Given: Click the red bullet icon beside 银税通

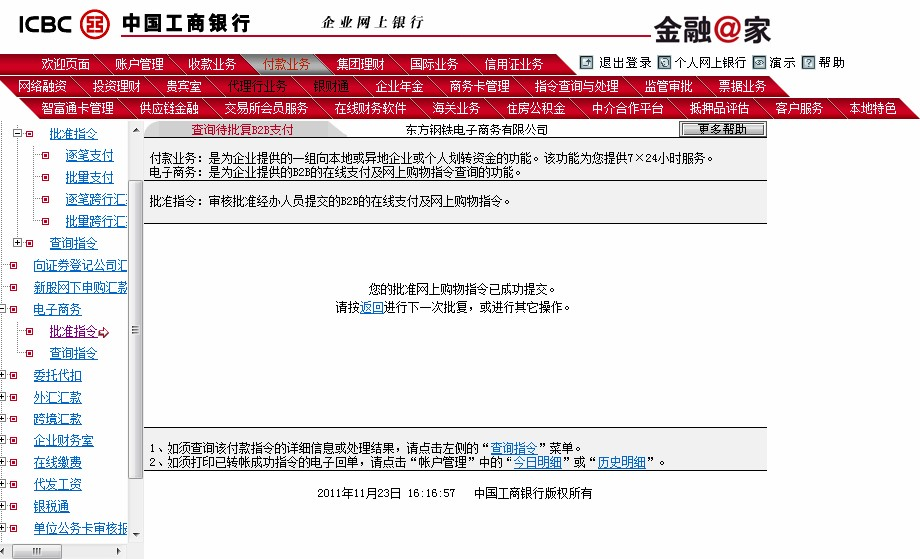Looking at the screenshot, I should [13, 506].
